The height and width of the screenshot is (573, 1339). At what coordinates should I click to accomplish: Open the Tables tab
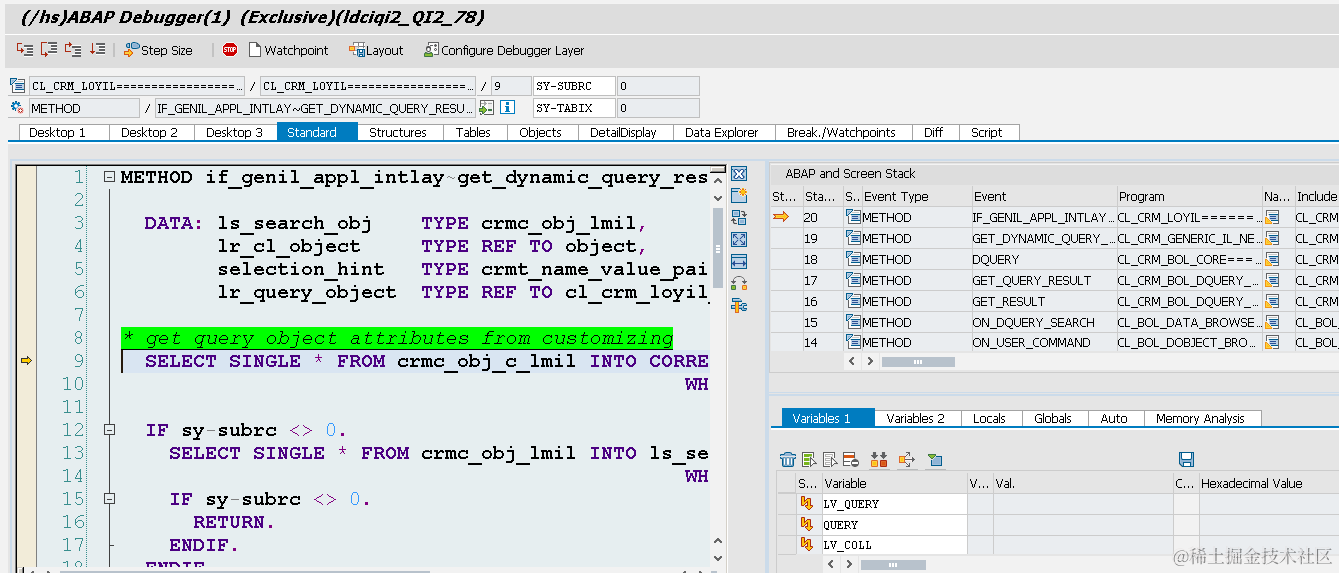tap(473, 132)
